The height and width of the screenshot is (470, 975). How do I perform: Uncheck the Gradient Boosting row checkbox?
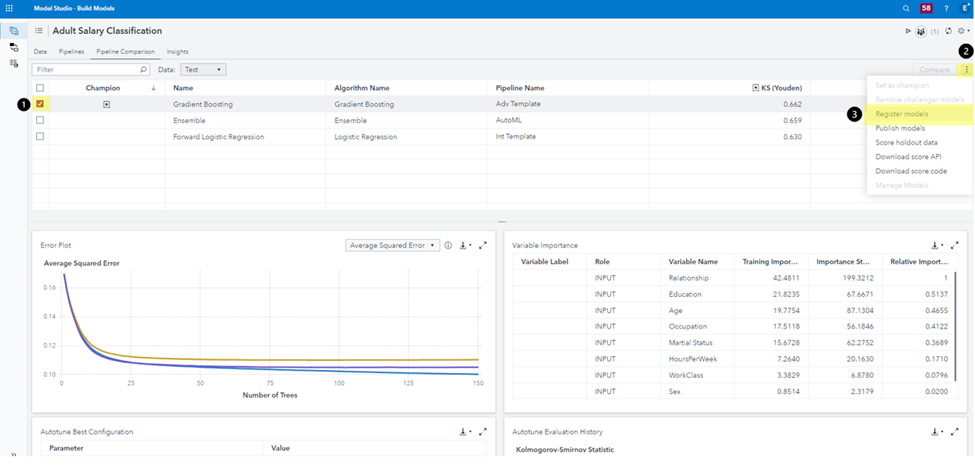[40, 103]
